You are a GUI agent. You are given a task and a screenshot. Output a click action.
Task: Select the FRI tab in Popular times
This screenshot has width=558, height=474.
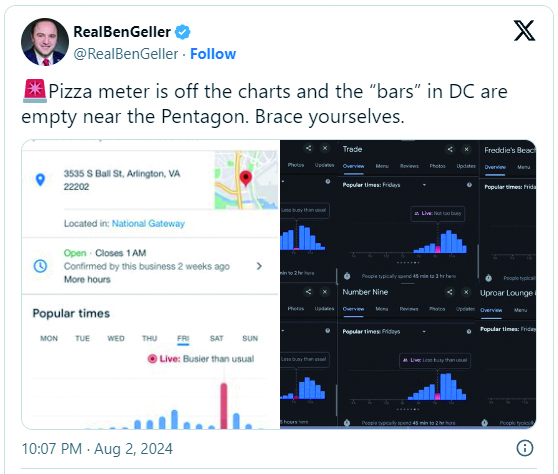click(183, 338)
